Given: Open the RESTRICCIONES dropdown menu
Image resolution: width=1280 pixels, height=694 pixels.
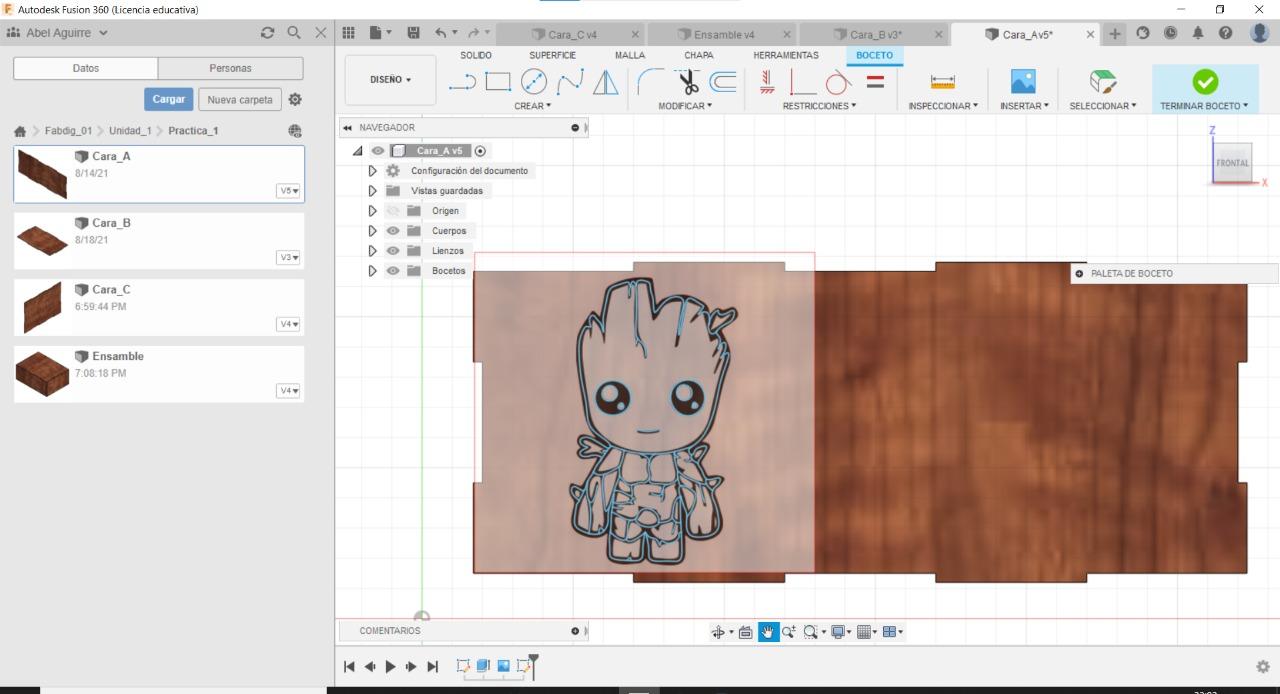Looking at the screenshot, I should click(x=819, y=106).
